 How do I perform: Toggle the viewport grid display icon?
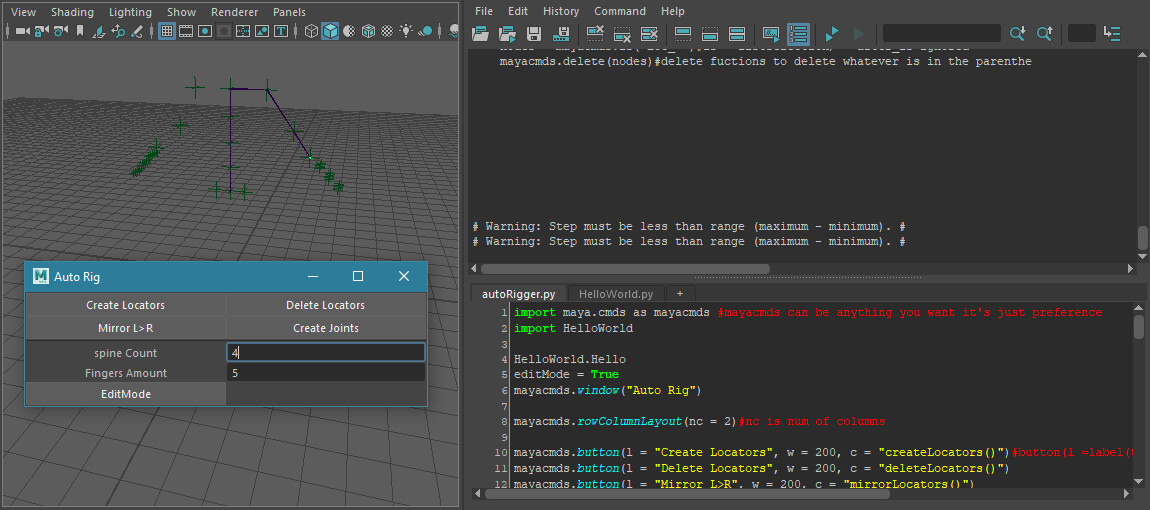tap(167, 32)
